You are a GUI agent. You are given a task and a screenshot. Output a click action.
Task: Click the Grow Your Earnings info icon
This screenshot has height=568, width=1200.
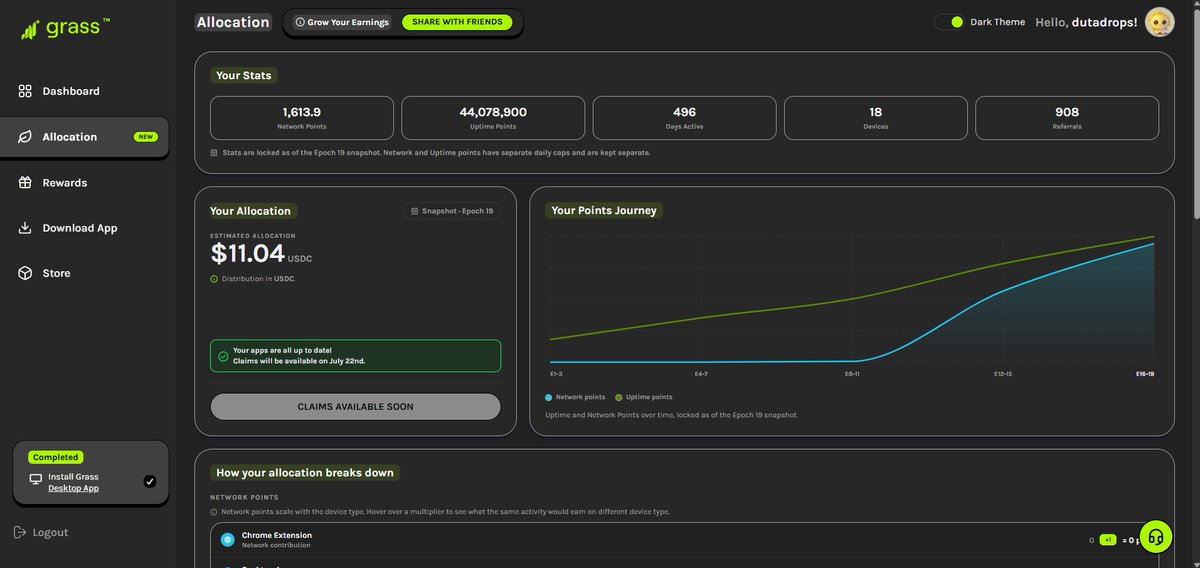point(300,22)
